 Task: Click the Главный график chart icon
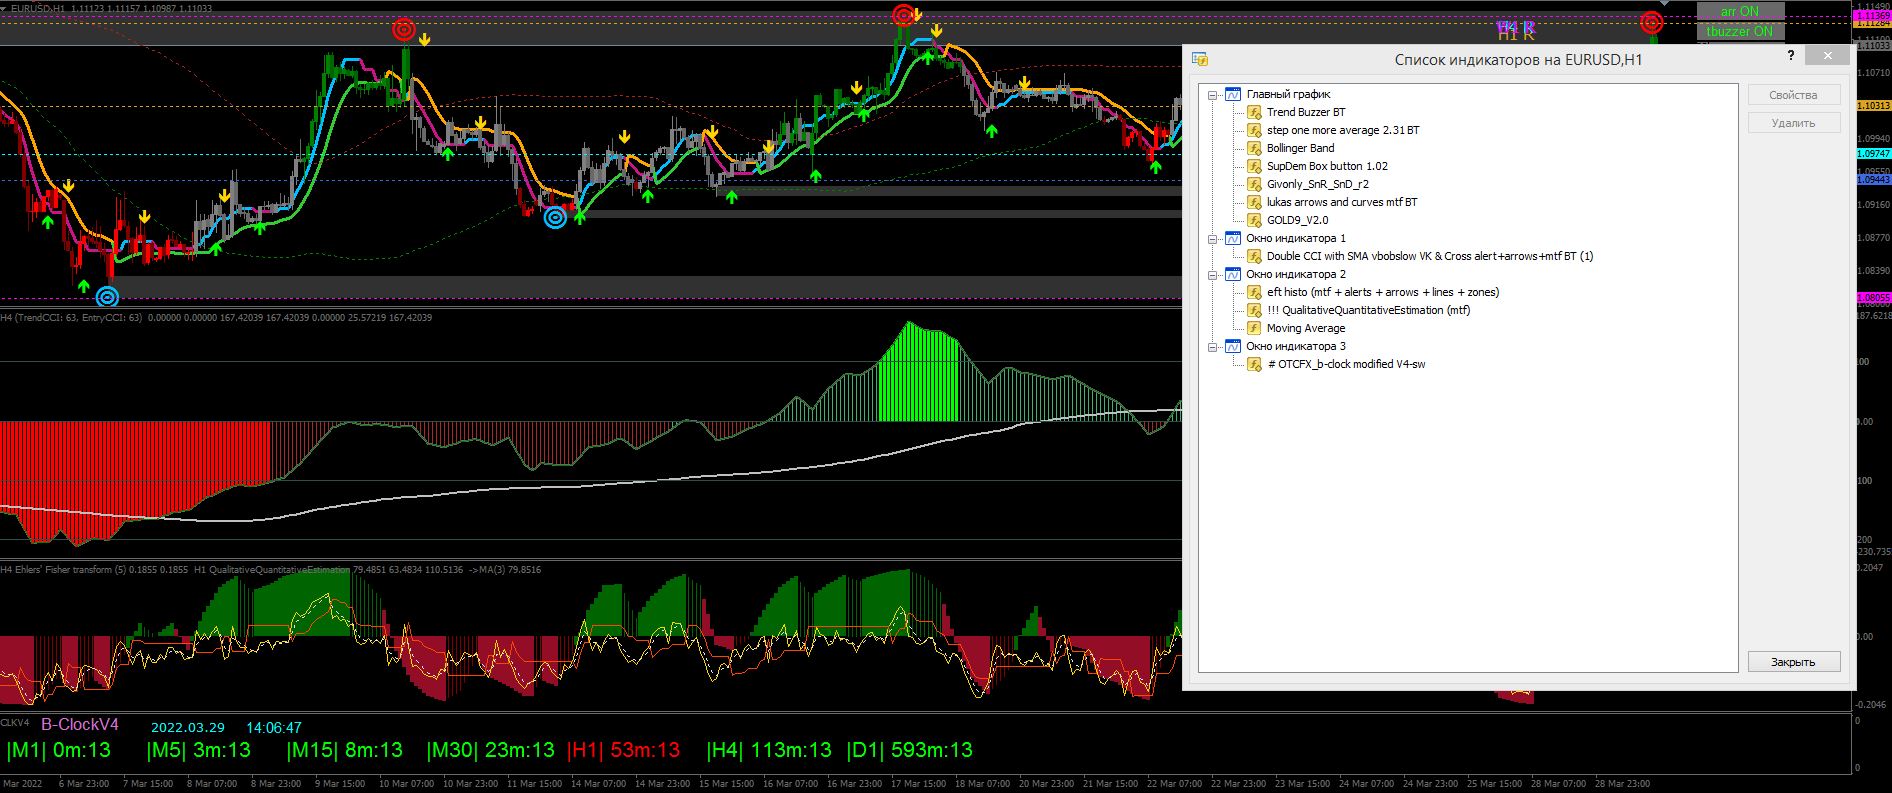point(1233,94)
